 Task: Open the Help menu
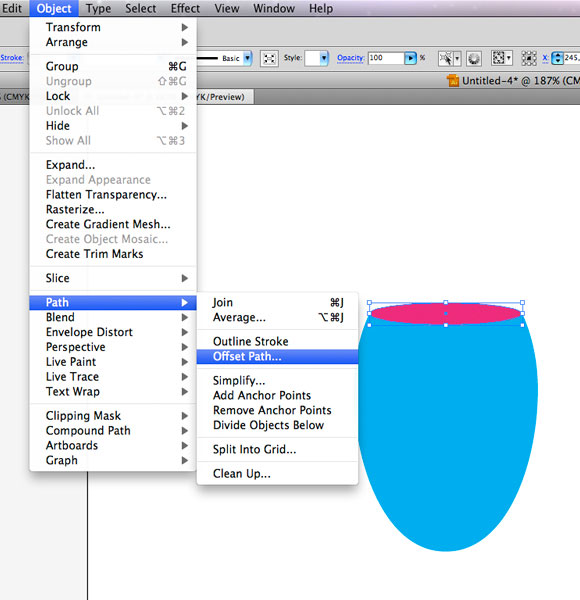[321, 8]
